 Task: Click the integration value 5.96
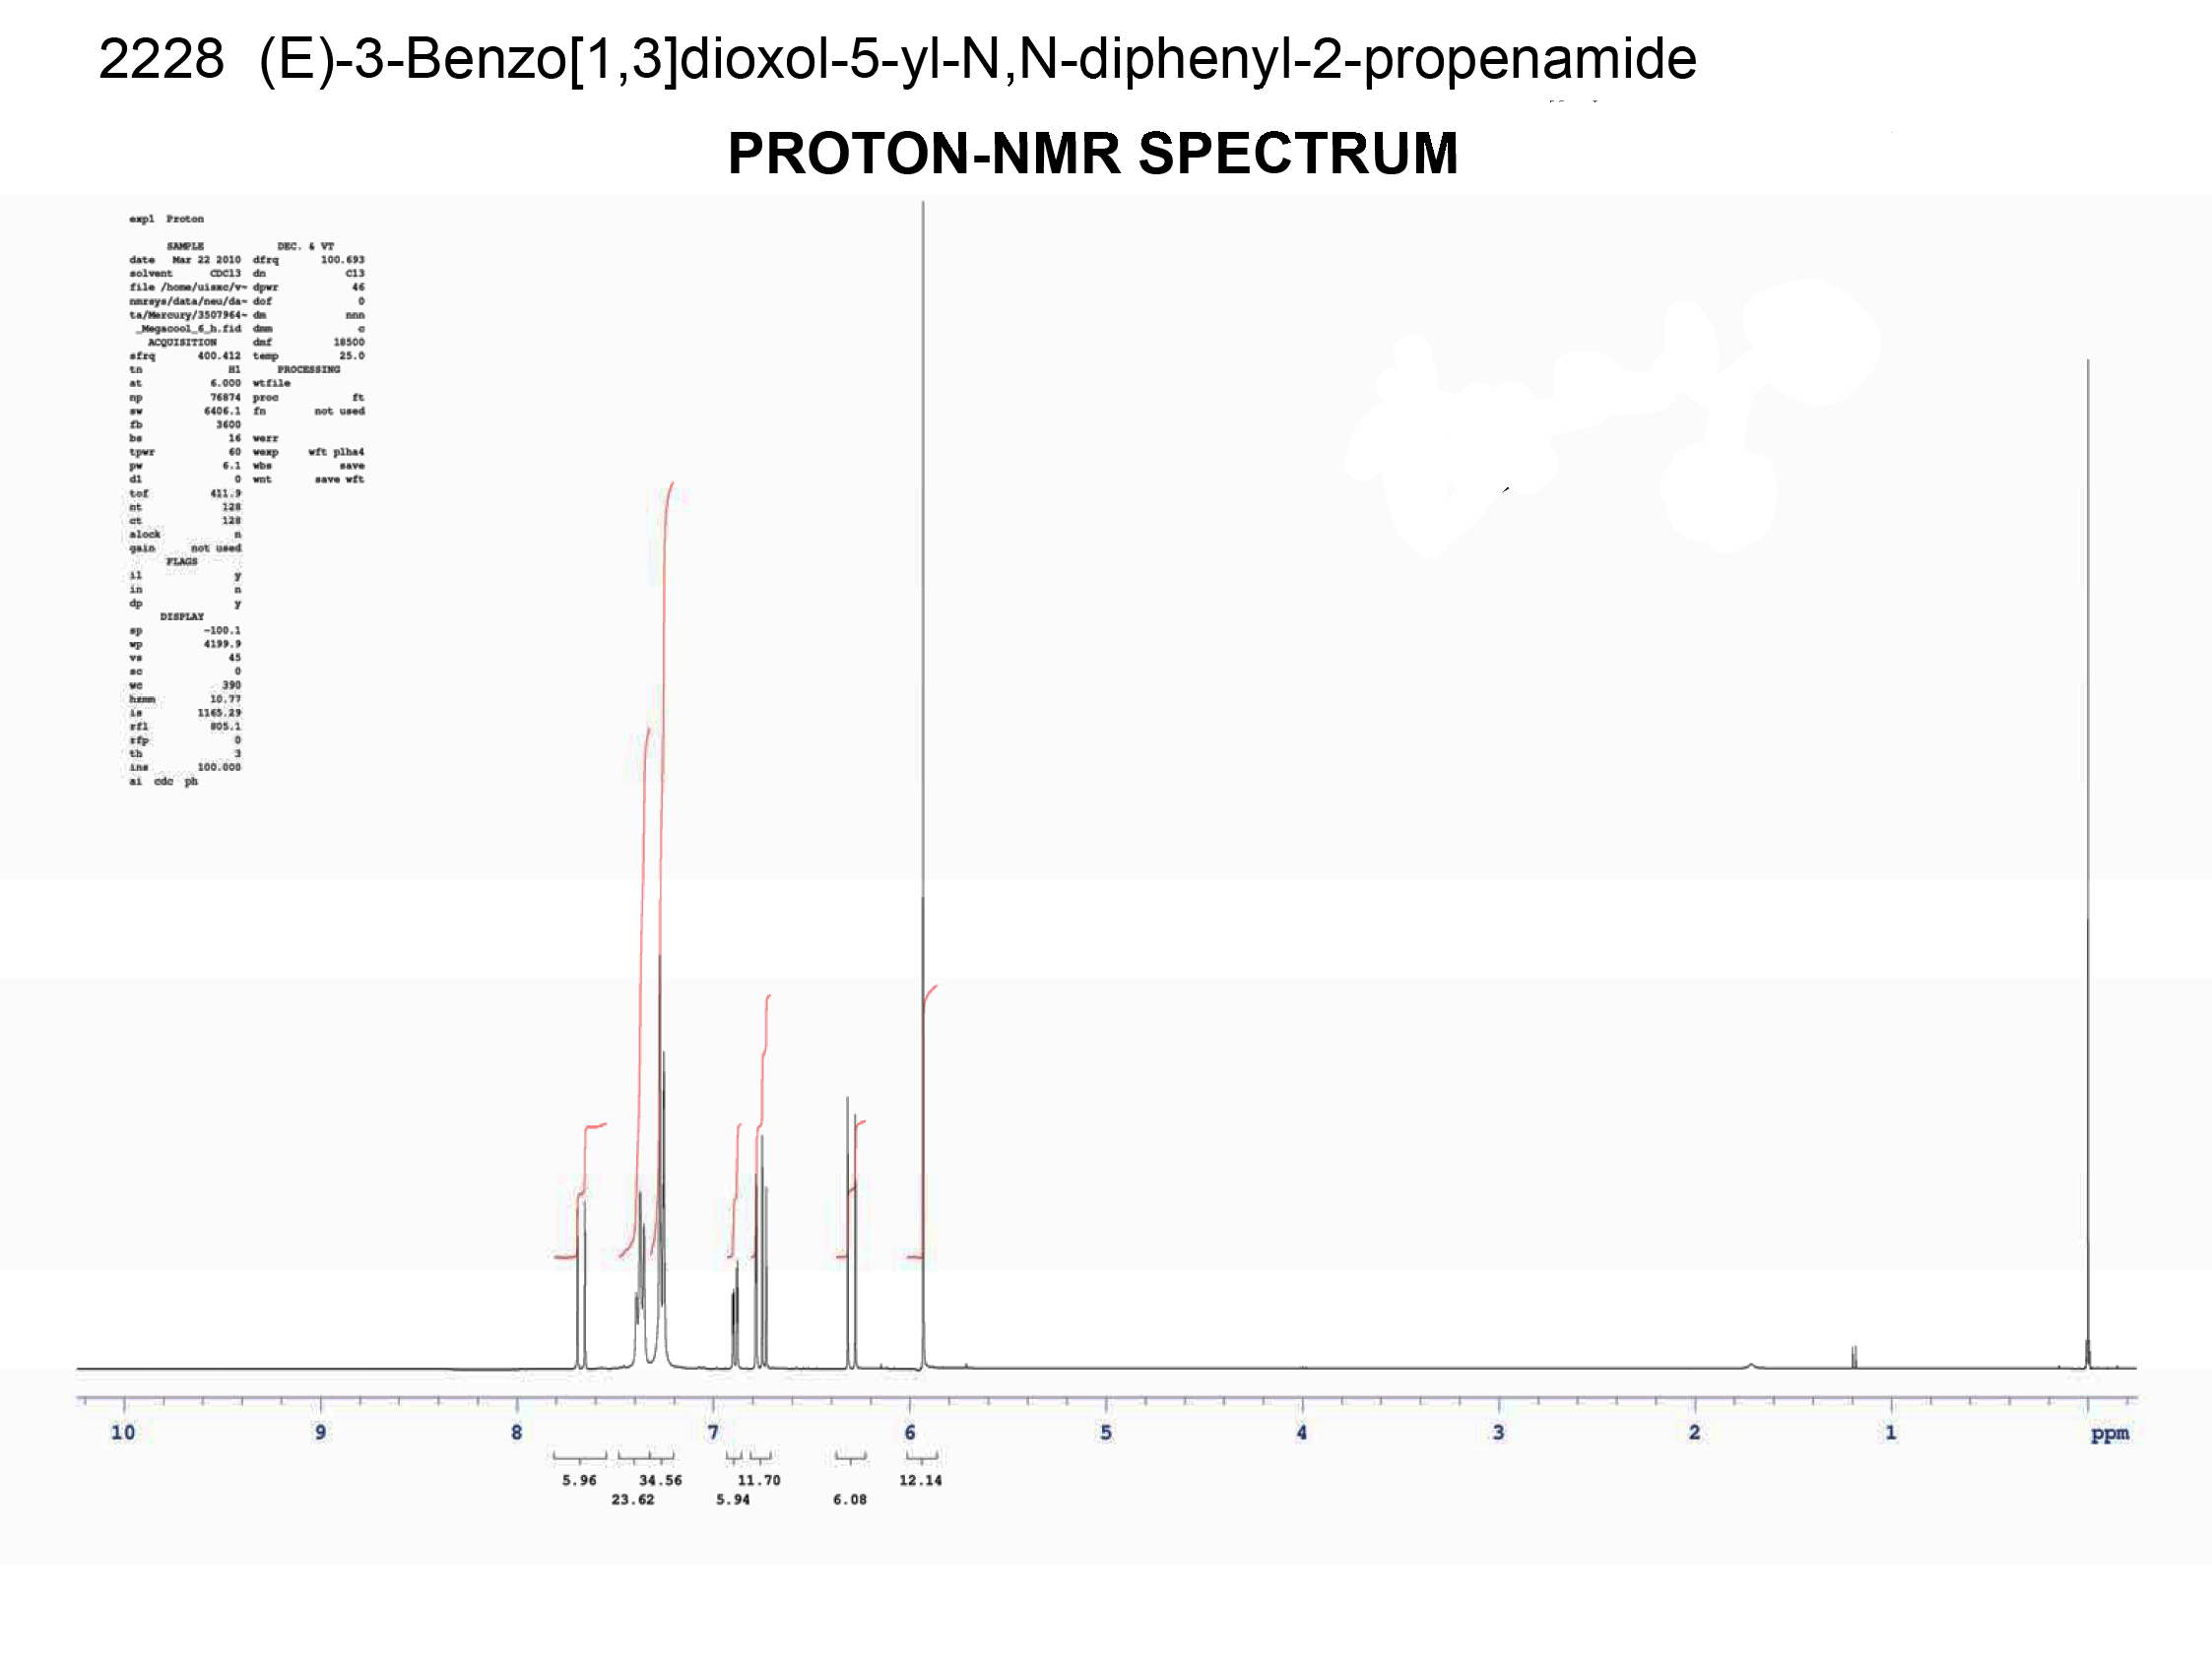579,1480
